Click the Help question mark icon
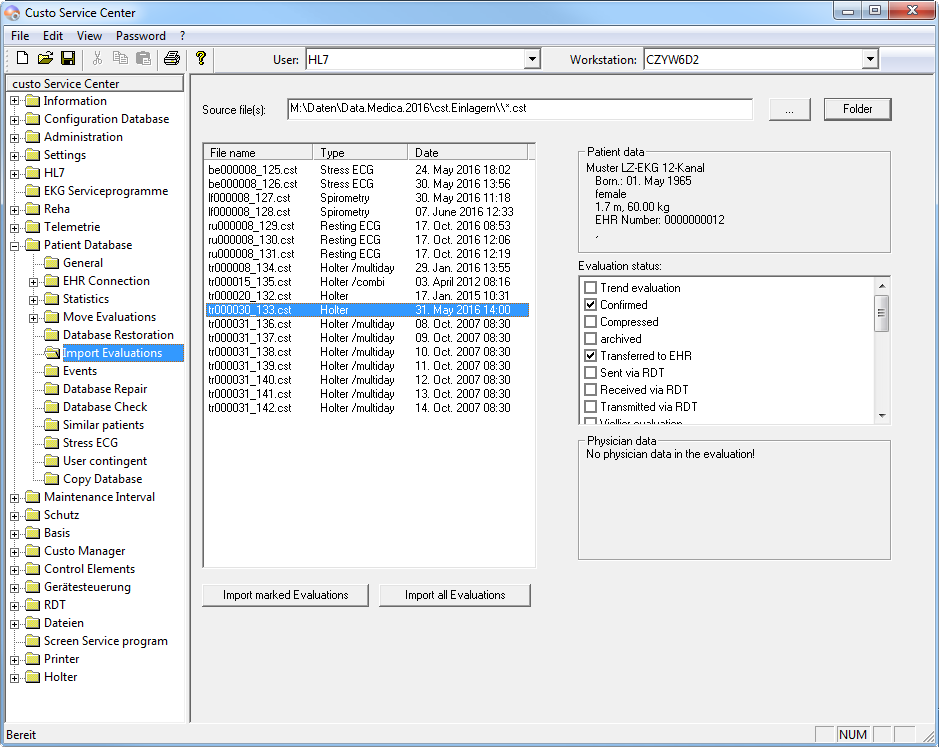The width and height of the screenshot is (939, 747). click(201, 58)
